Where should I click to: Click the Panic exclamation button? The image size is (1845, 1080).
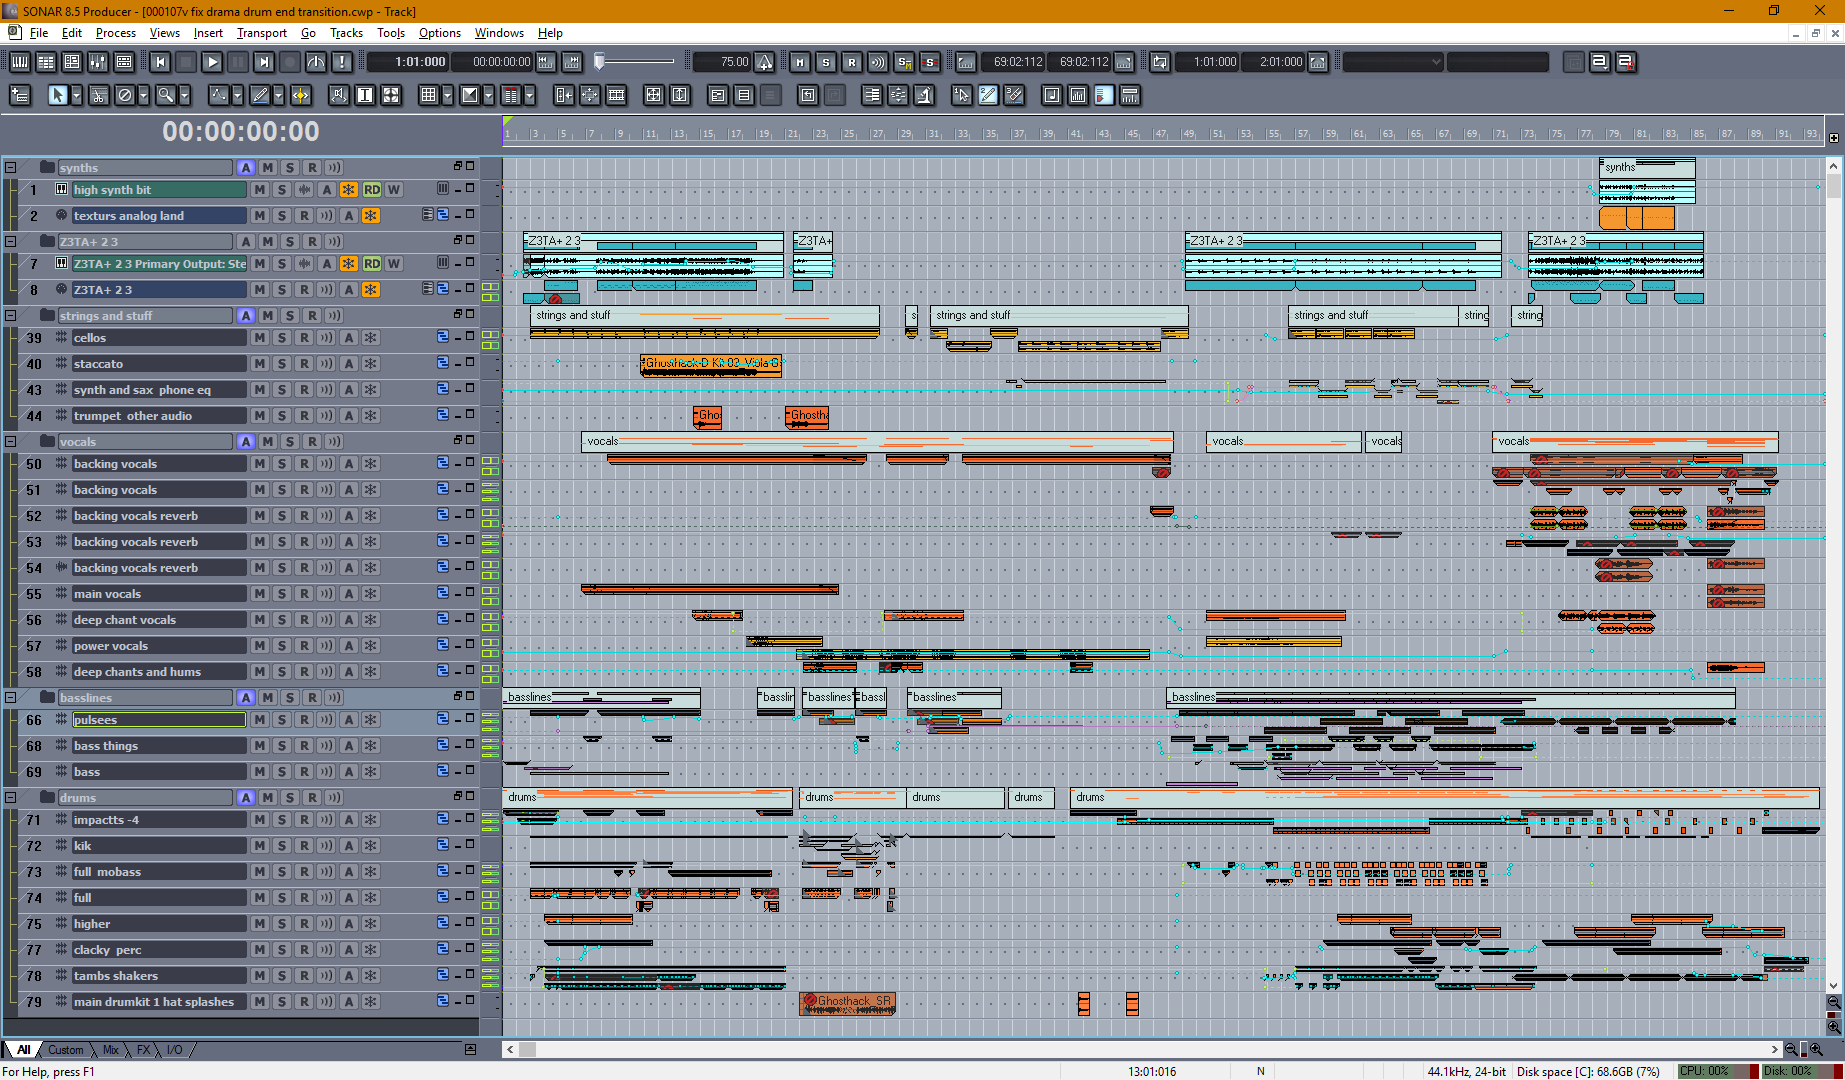[x=342, y=62]
